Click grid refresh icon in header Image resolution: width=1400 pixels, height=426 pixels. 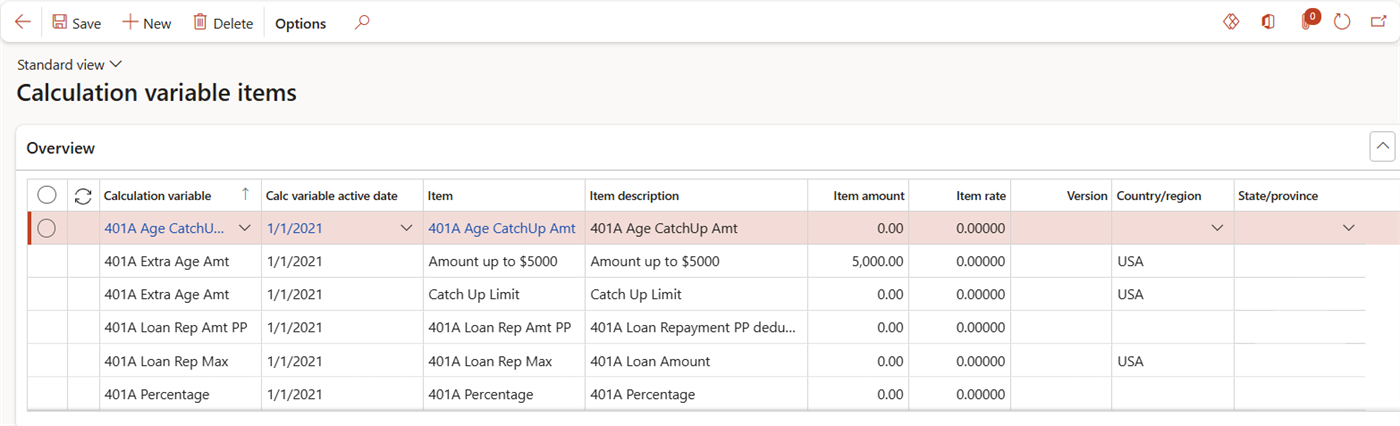[x=83, y=196]
